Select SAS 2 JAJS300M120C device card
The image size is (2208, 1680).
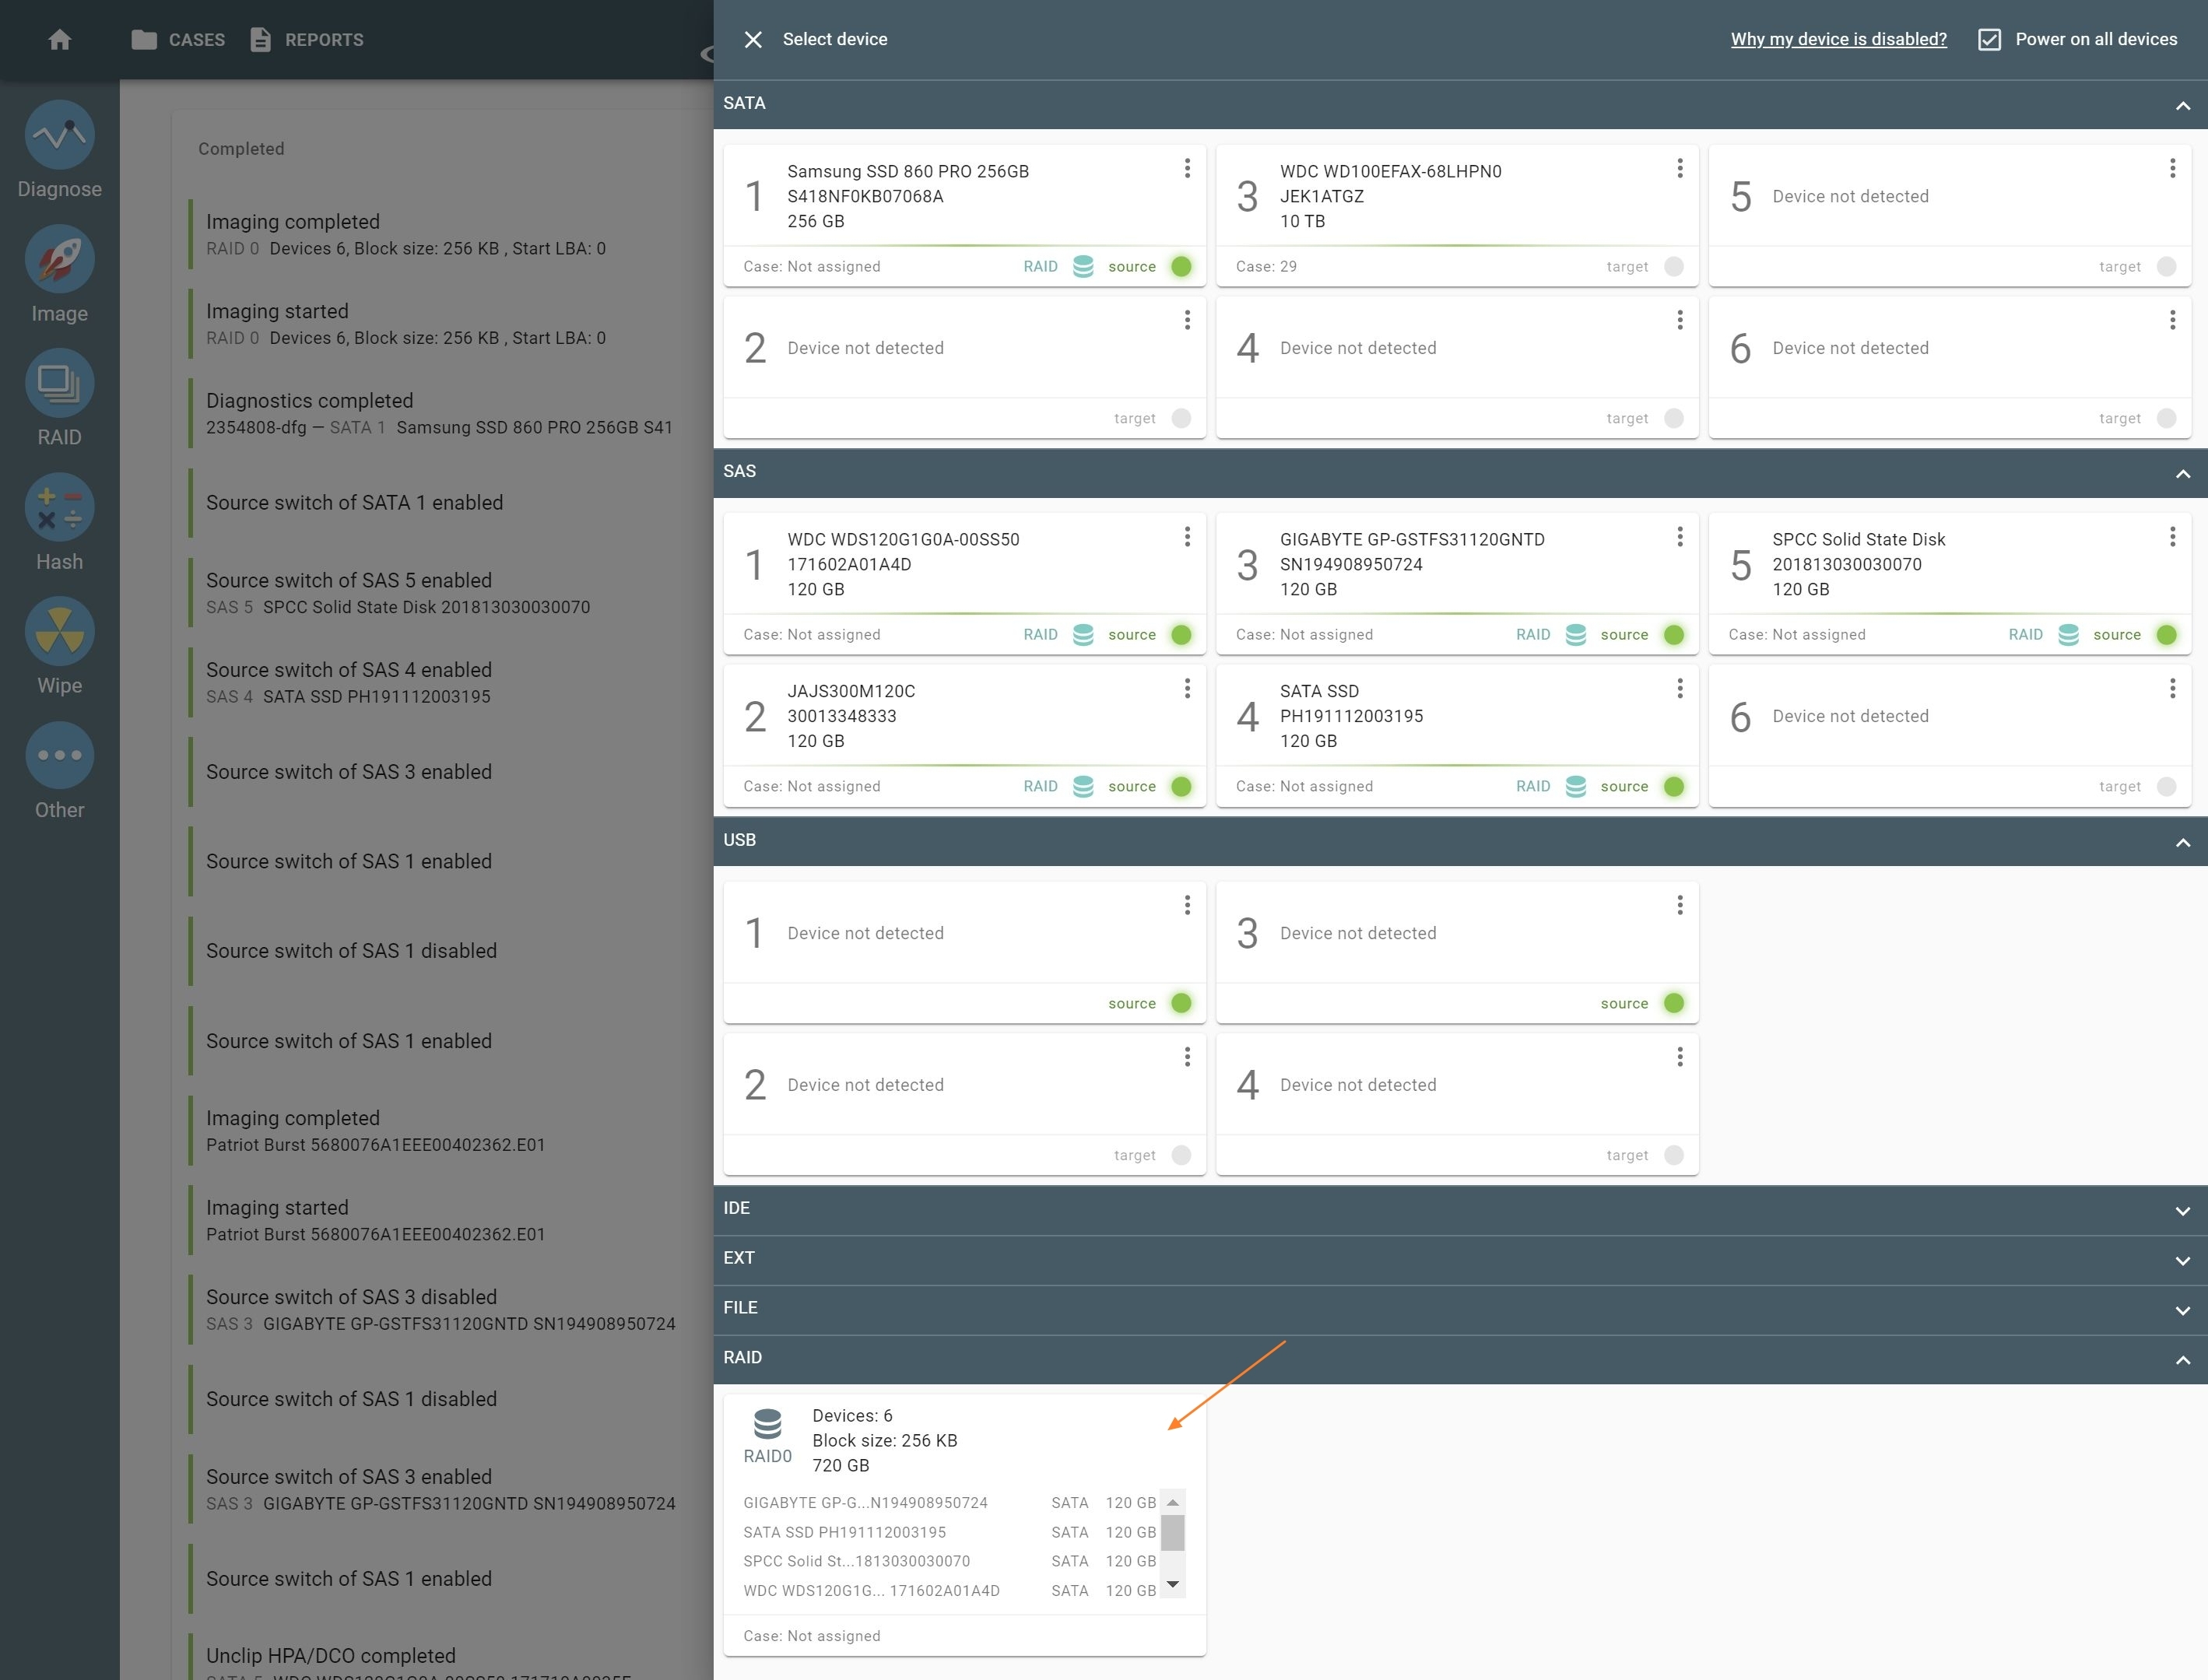[964, 735]
